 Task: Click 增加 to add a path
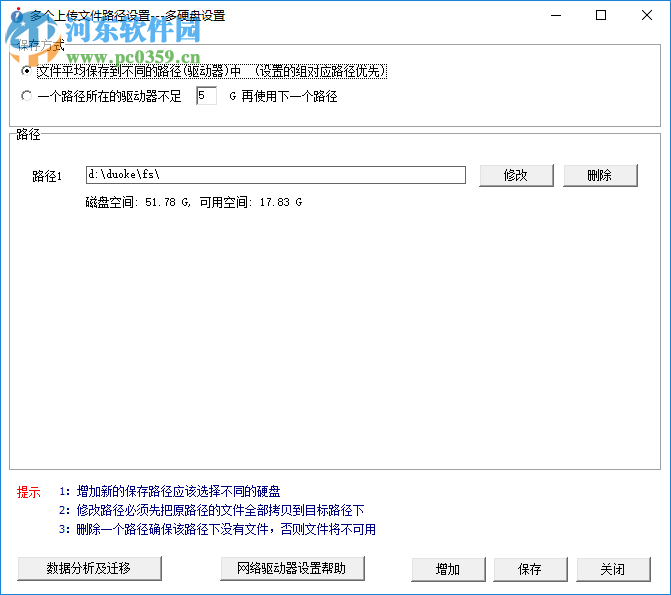pyautogui.click(x=448, y=569)
